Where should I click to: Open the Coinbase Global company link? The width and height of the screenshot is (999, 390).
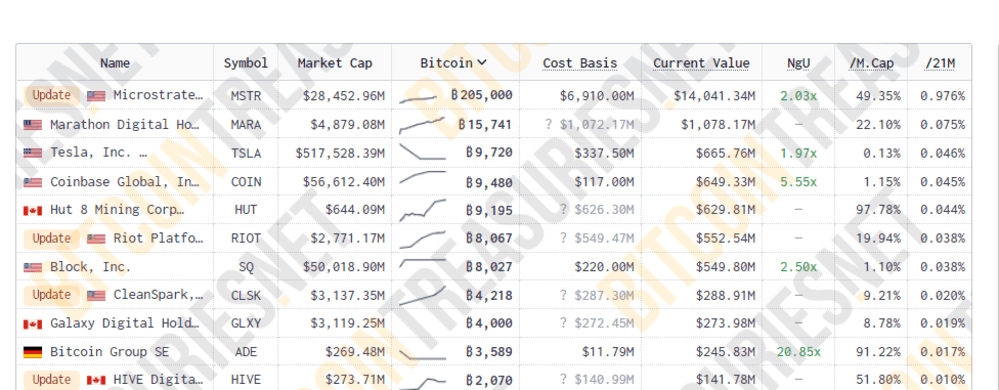[125, 182]
